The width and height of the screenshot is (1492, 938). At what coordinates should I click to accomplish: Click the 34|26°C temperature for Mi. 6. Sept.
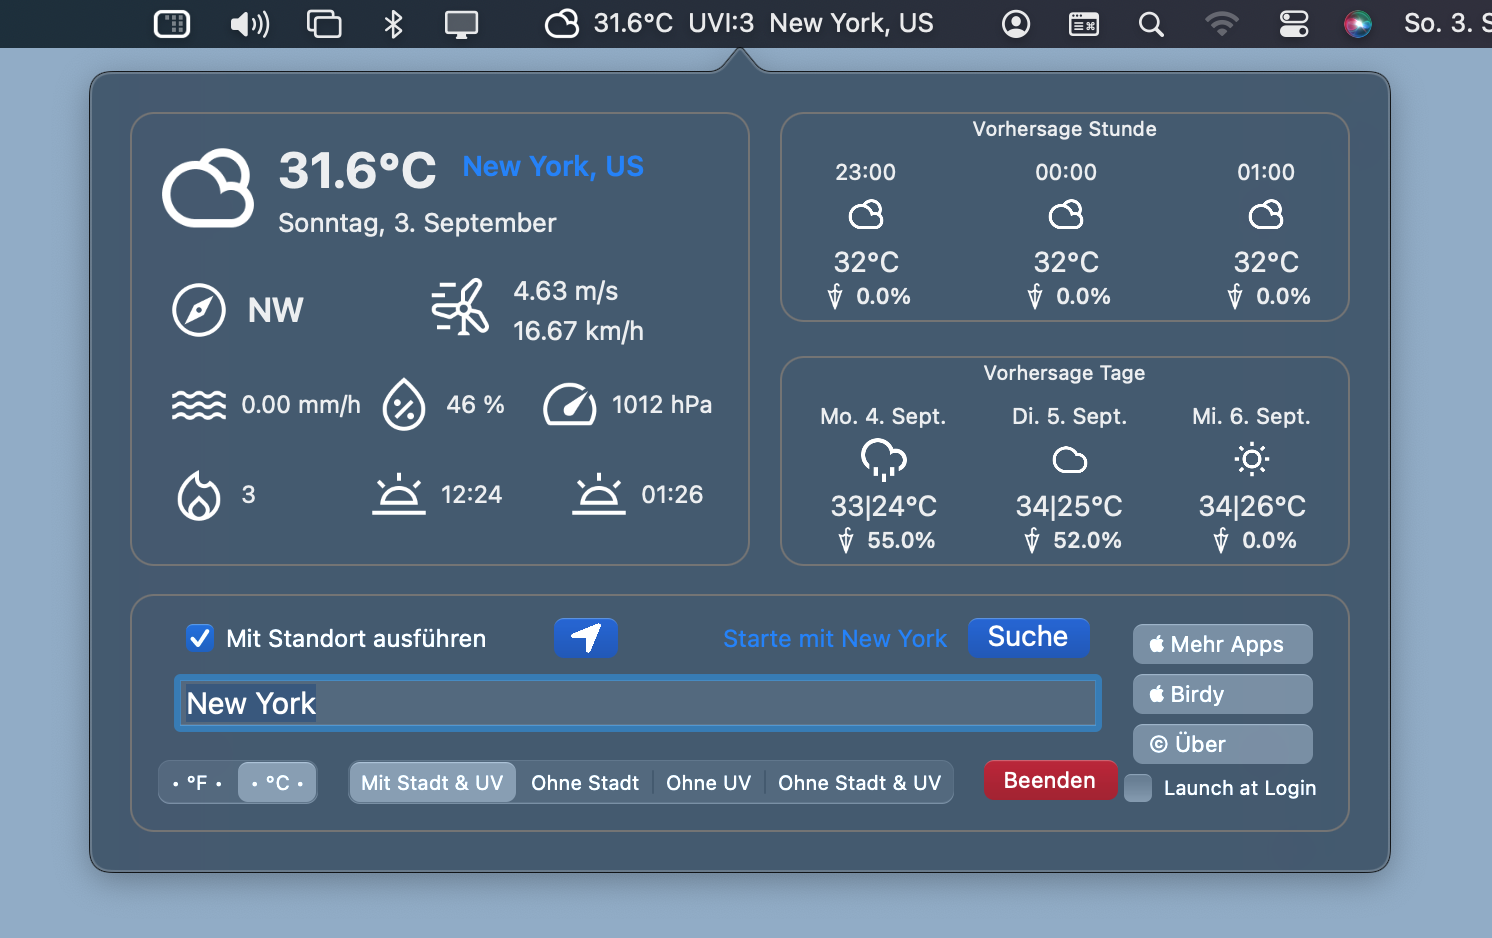[1252, 506]
